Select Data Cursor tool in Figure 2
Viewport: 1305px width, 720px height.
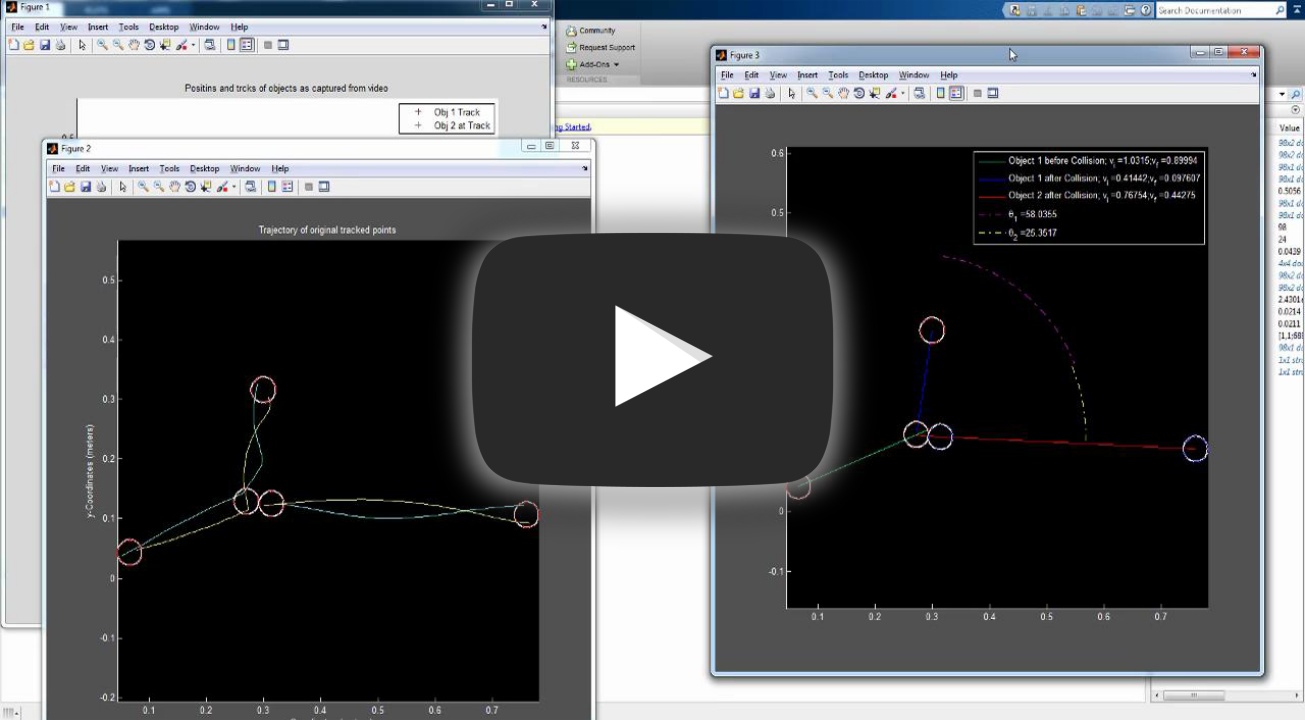click(x=206, y=186)
